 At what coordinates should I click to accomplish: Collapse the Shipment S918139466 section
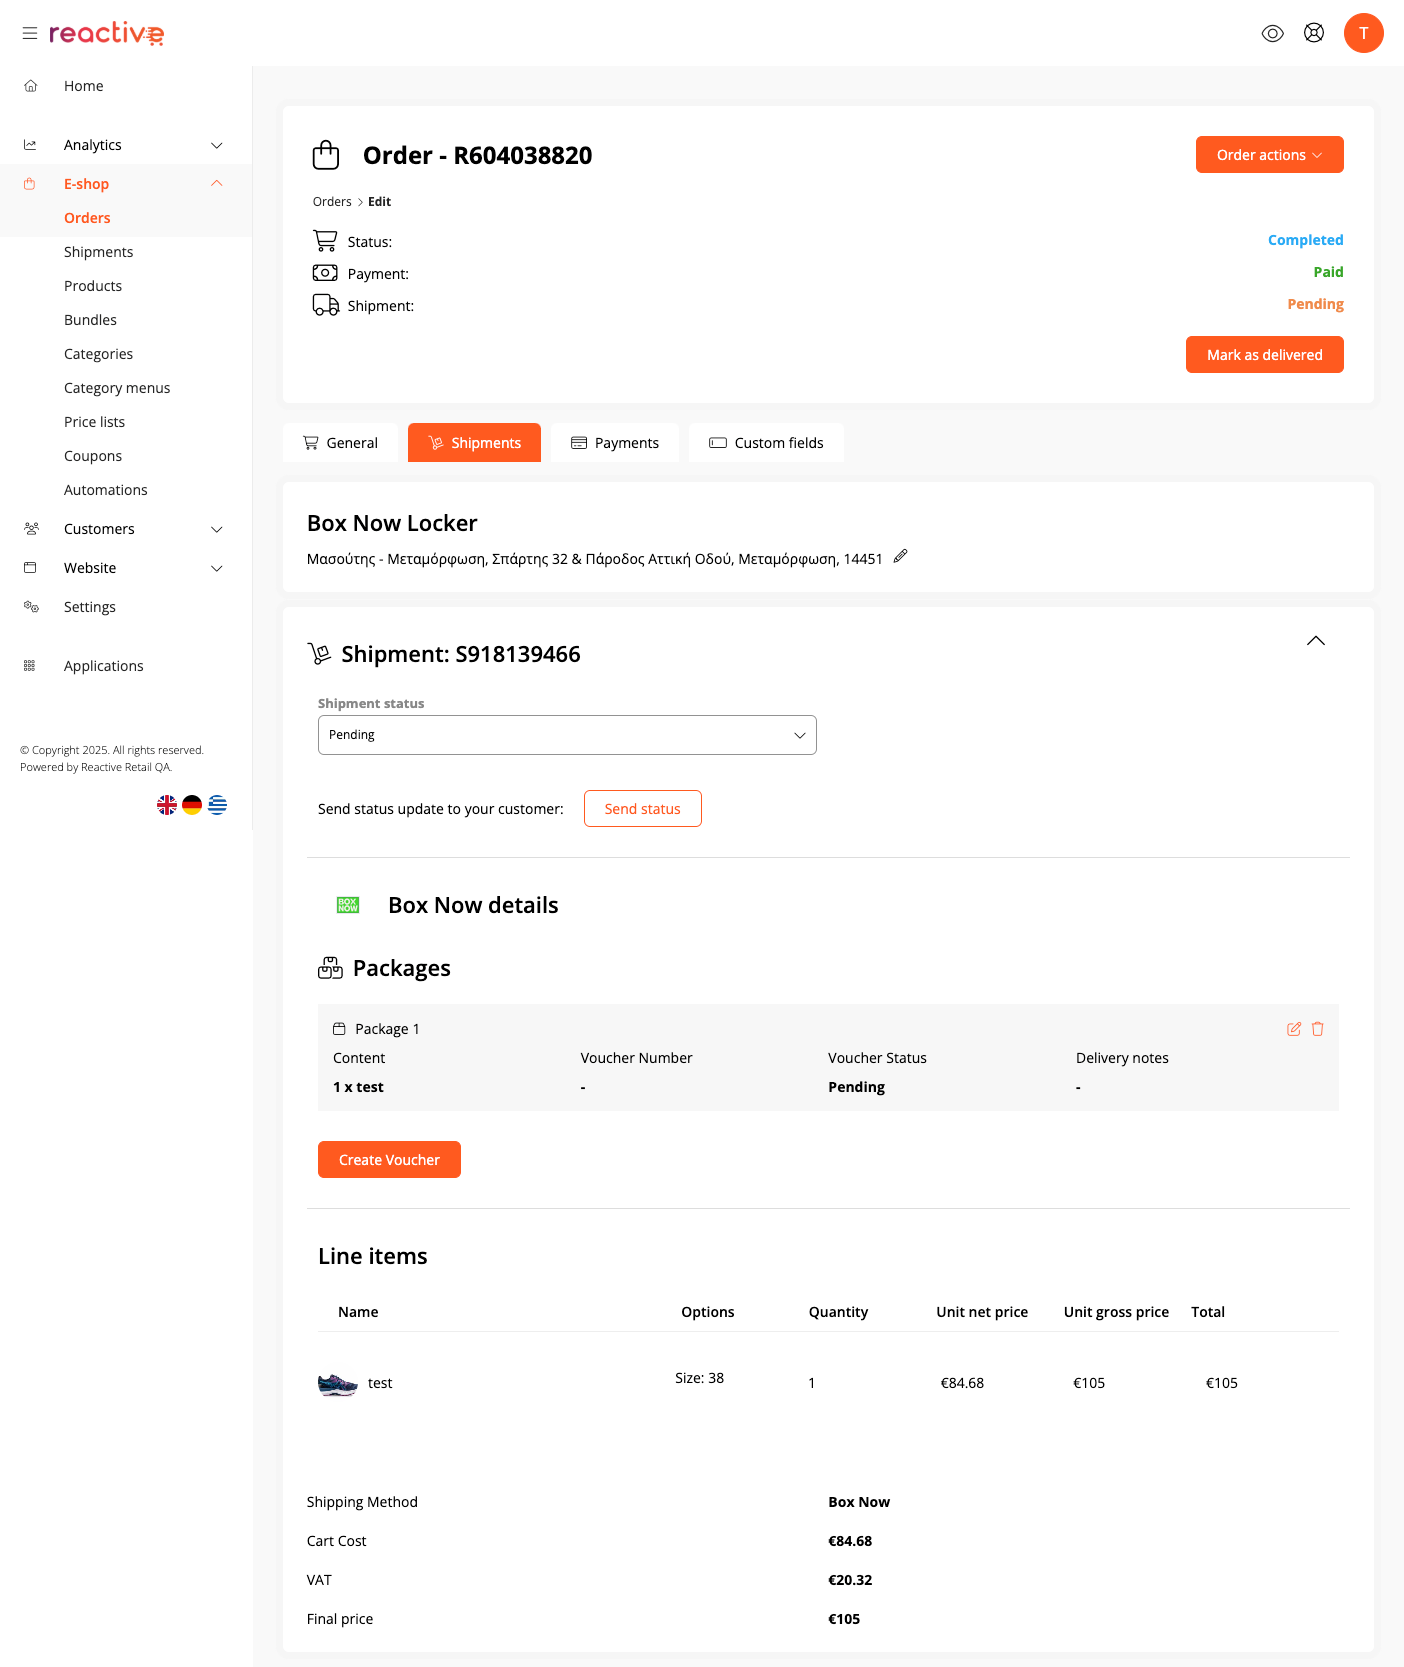(1315, 641)
